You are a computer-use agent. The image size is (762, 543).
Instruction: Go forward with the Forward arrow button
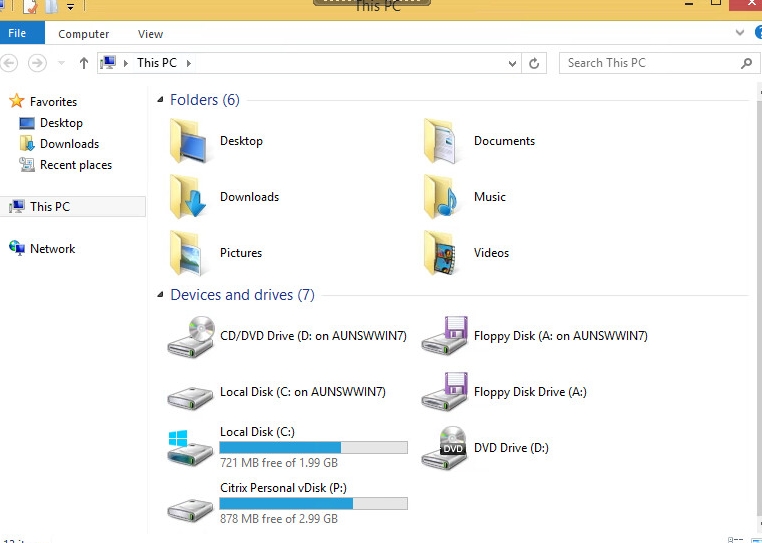pyautogui.click(x=37, y=63)
